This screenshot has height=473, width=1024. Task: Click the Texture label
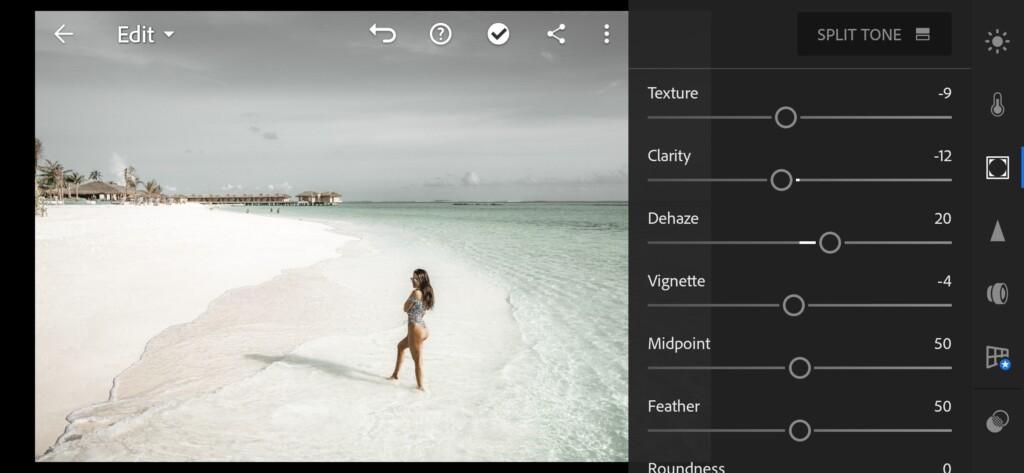[x=673, y=93]
